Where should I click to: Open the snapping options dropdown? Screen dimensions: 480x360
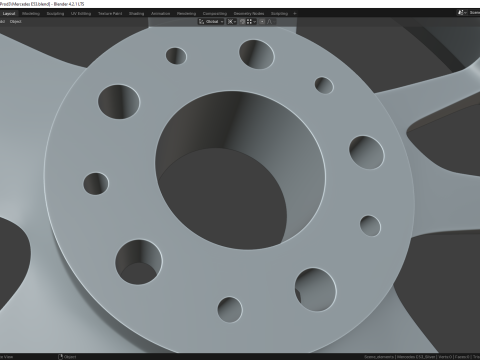point(251,22)
